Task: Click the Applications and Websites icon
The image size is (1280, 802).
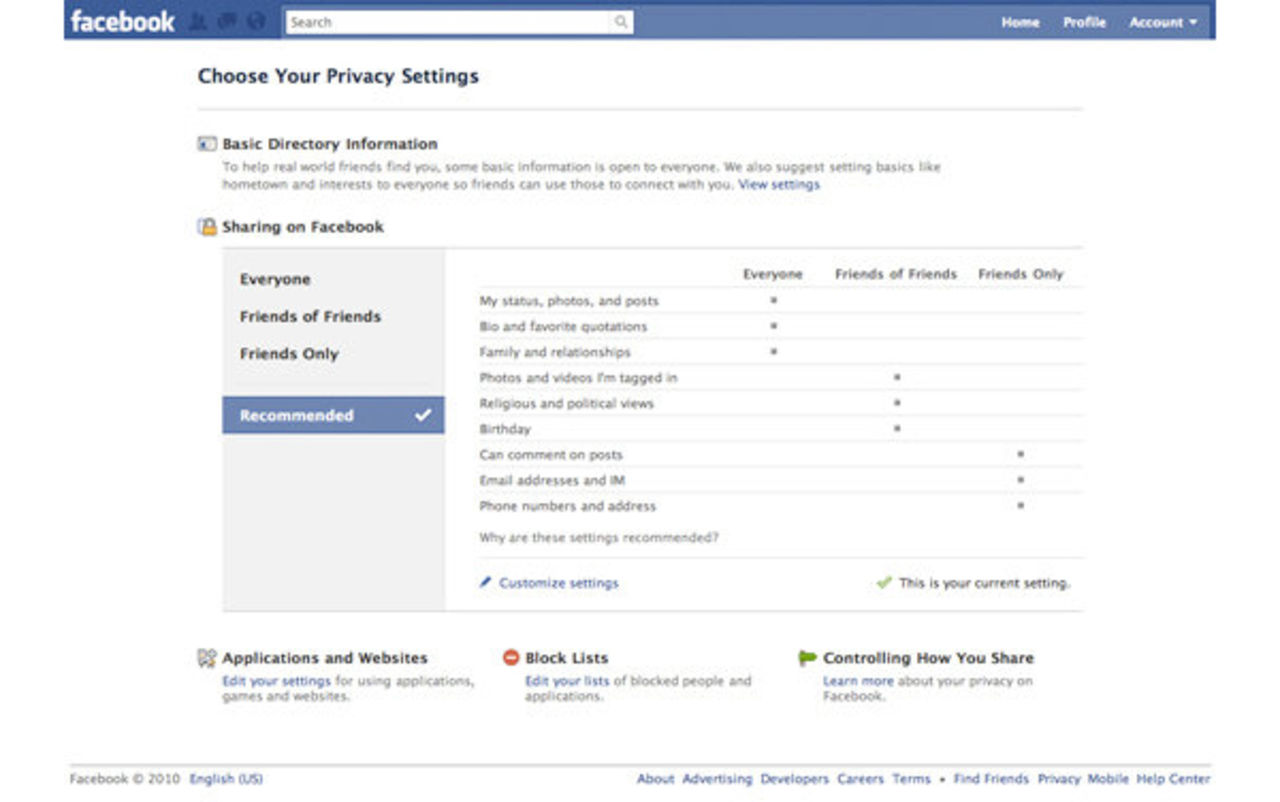Action: [x=207, y=658]
